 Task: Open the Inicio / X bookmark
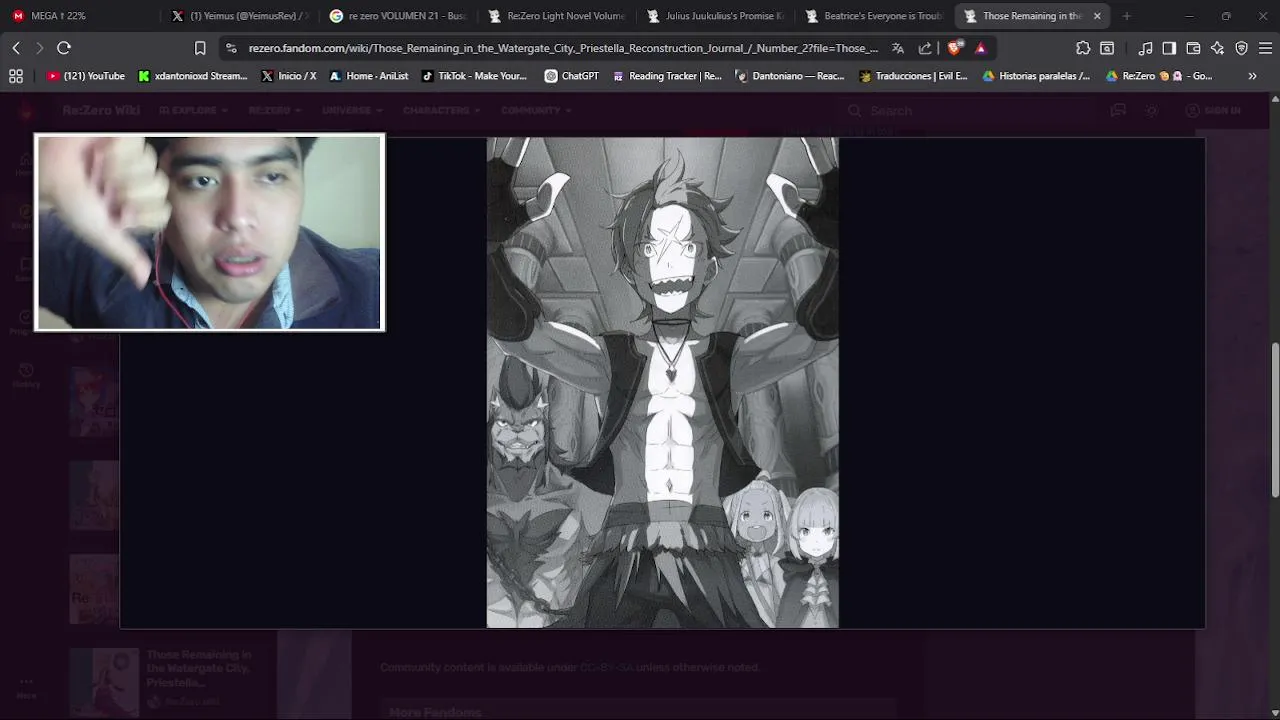click(289, 76)
